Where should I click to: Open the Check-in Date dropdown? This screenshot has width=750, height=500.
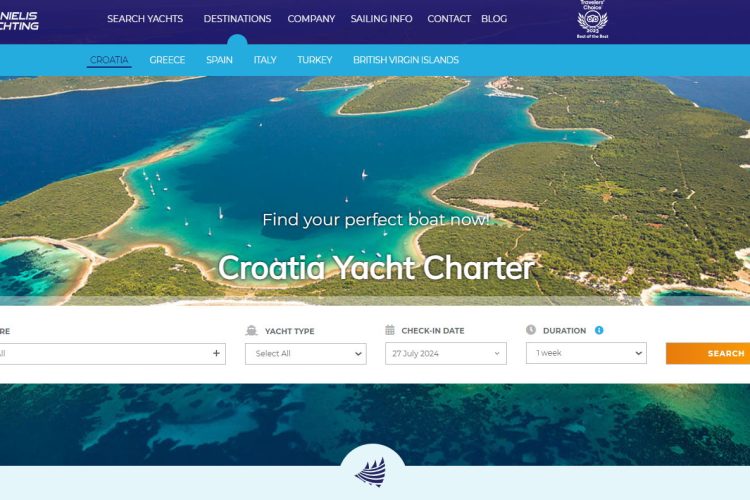(x=446, y=354)
